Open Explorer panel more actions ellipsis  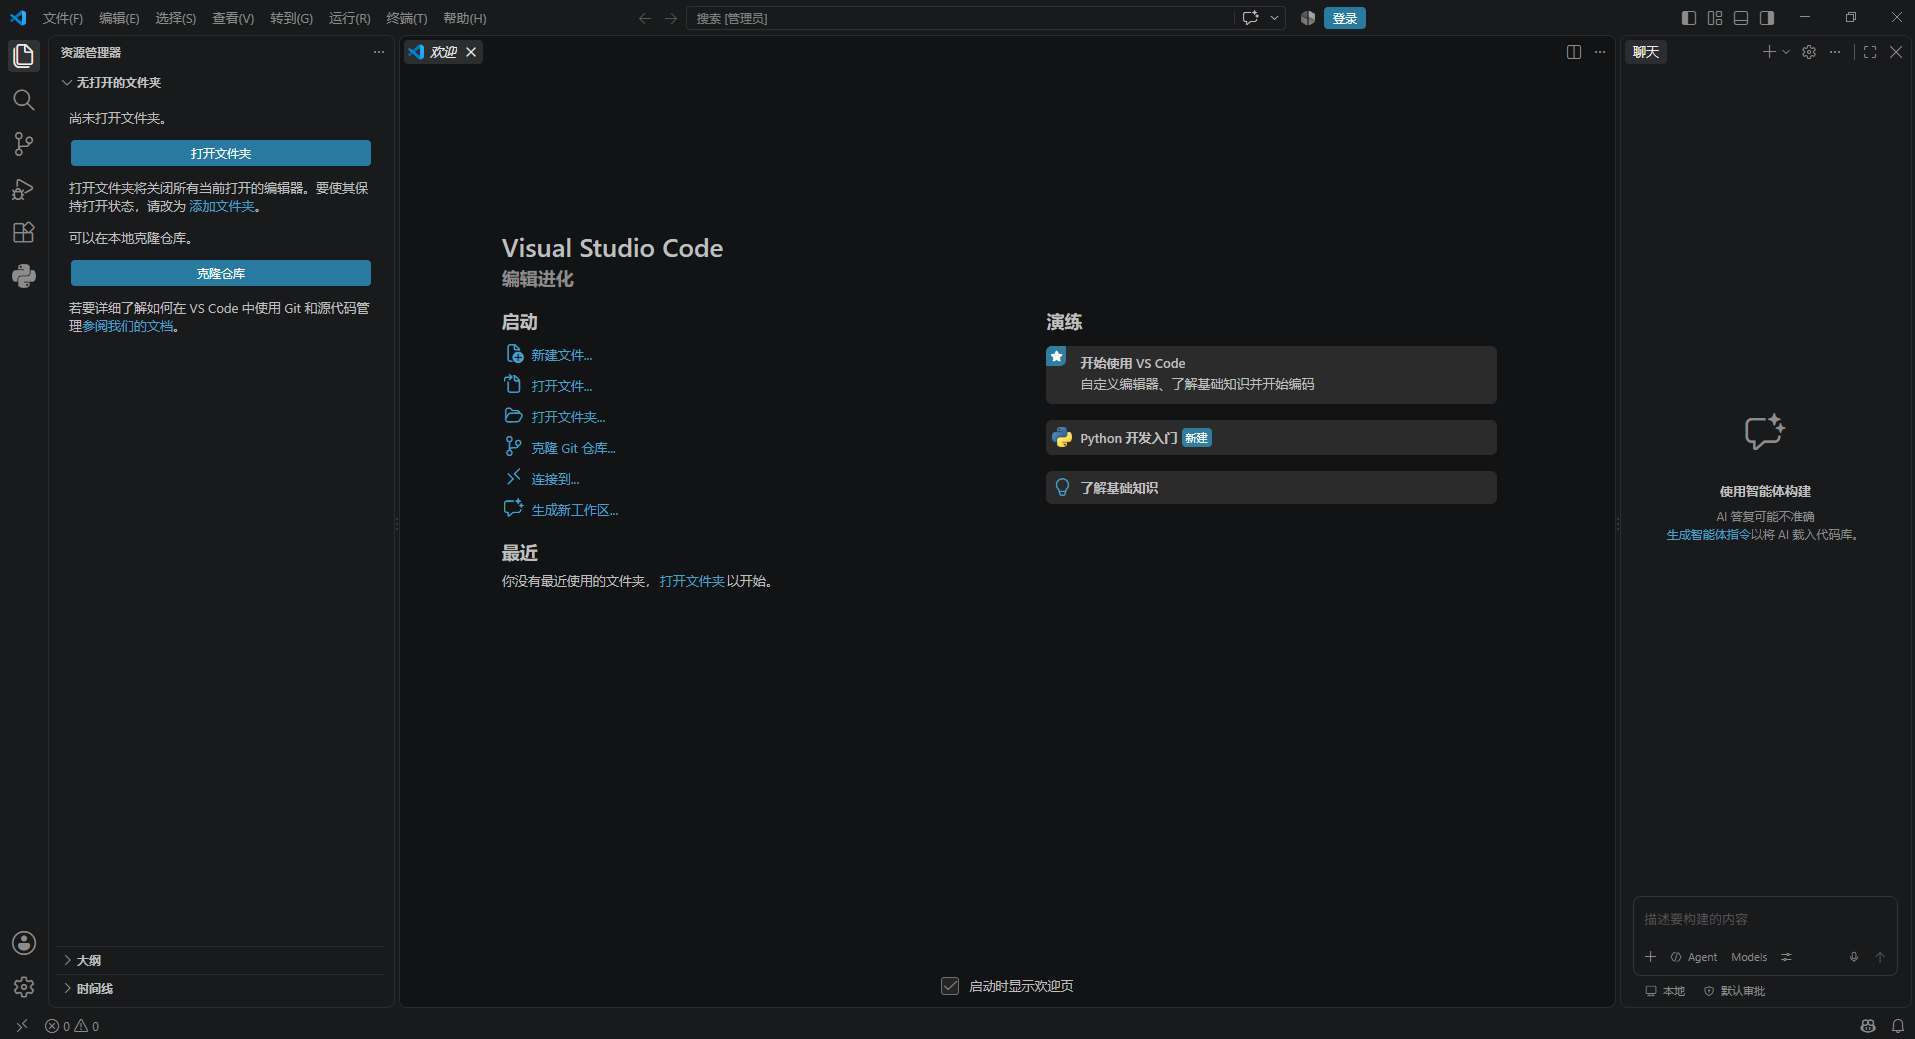pyautogui.click(x=379, y=52)
